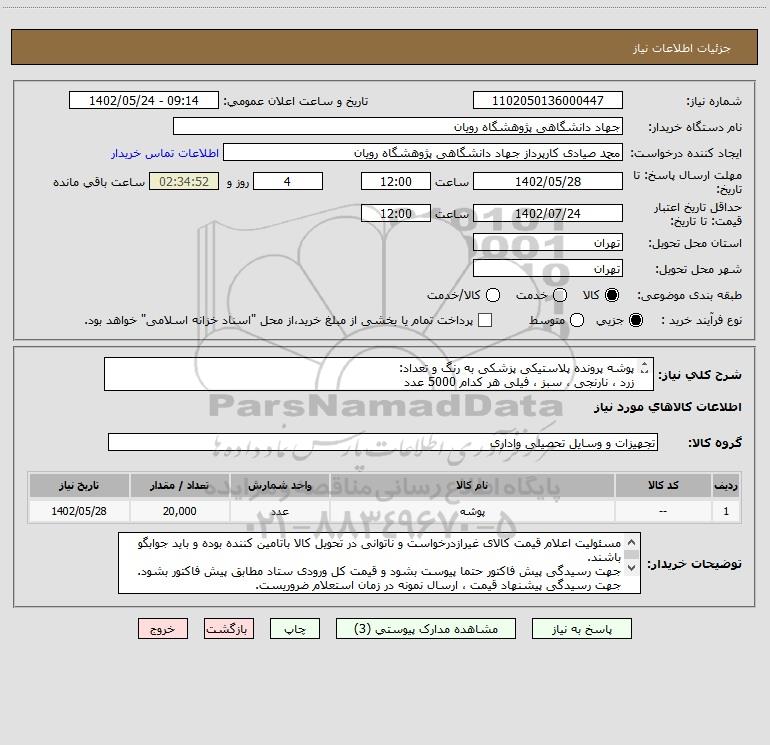Select the کالا/خدمت radio button
The width and height of the screenshot is (770, 745).
pos(493,295)
